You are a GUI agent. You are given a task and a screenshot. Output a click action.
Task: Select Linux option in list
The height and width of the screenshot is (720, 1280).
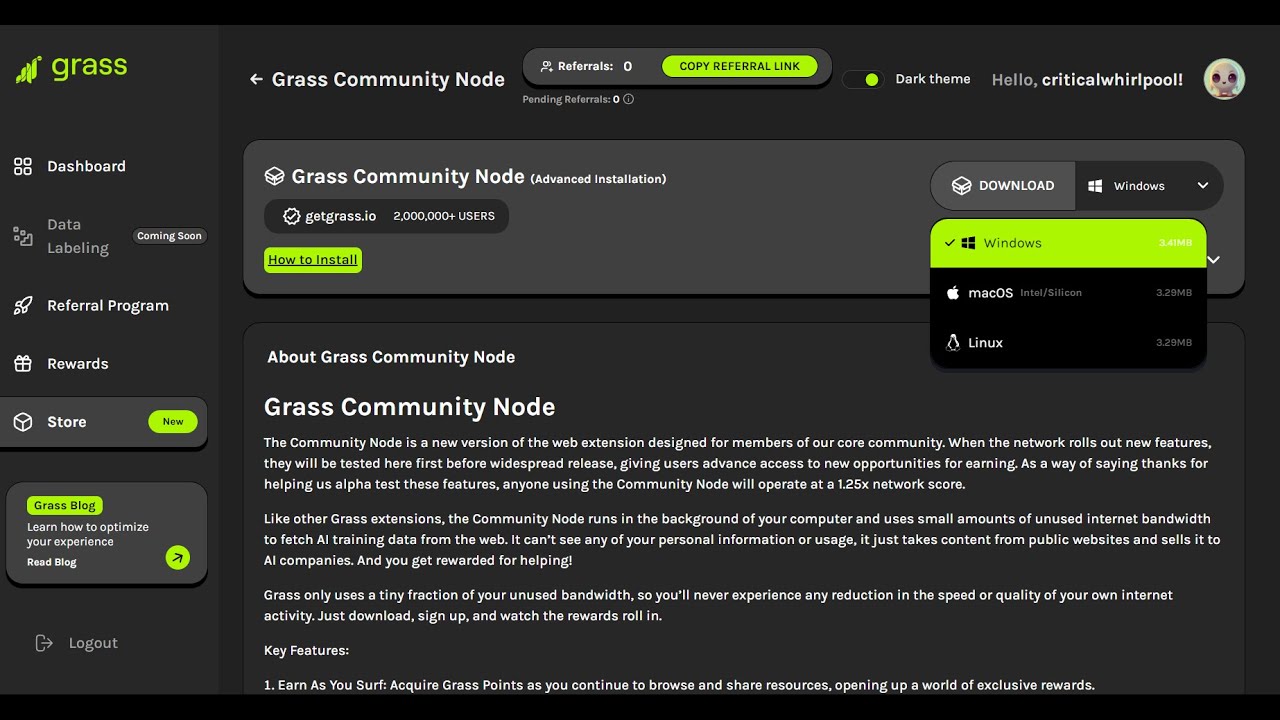tap(1068, 342)
